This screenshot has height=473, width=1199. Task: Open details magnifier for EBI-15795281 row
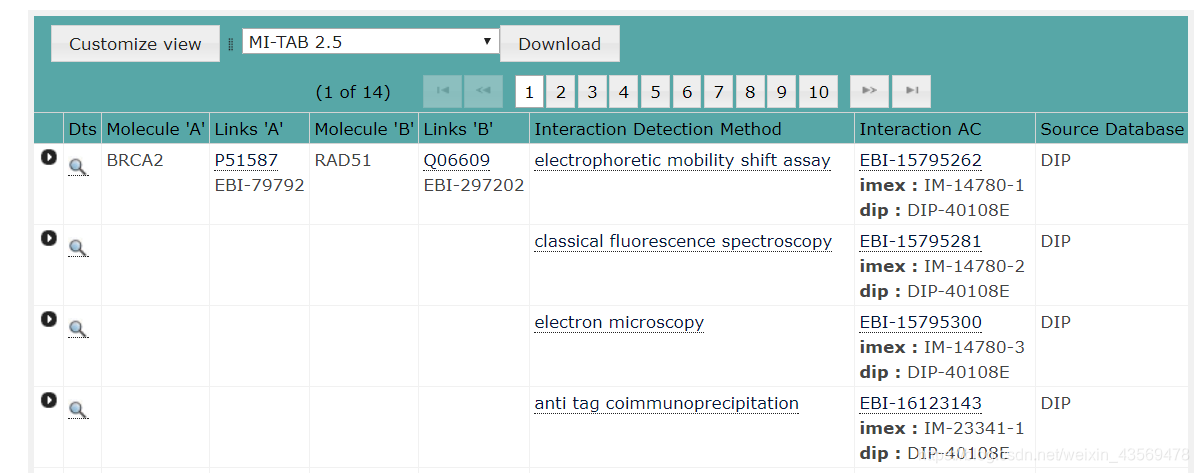pyautogui.click(x=77, y=248)
